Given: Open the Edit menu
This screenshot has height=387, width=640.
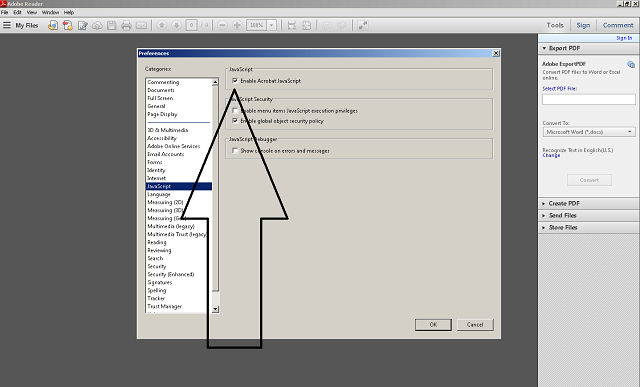Looking at the screenshot, I should [x=17, y=12].
